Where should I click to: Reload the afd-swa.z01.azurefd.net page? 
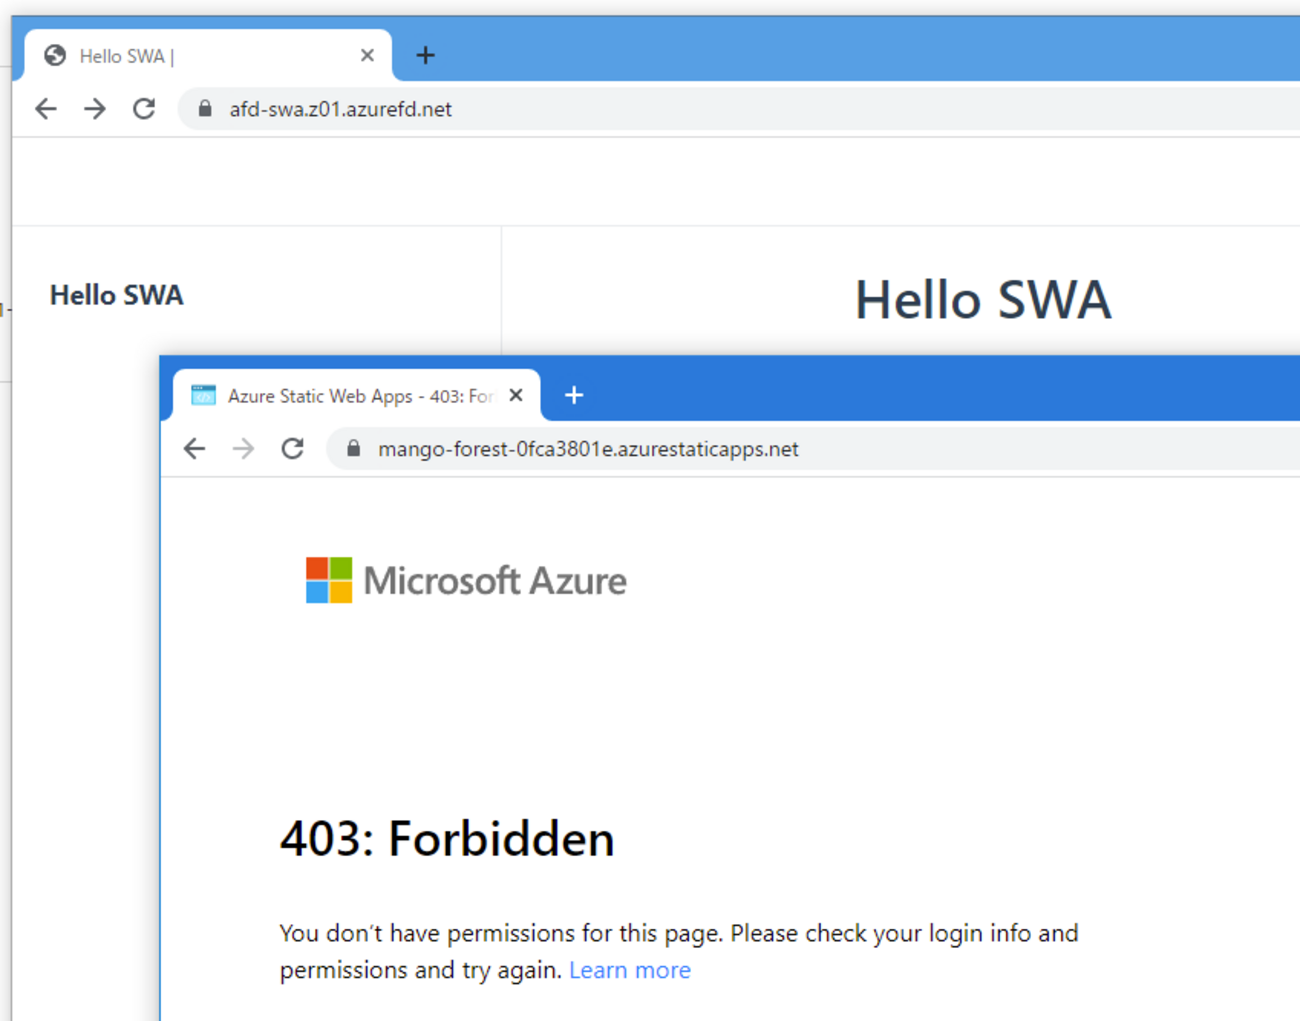tap(144, 109)
